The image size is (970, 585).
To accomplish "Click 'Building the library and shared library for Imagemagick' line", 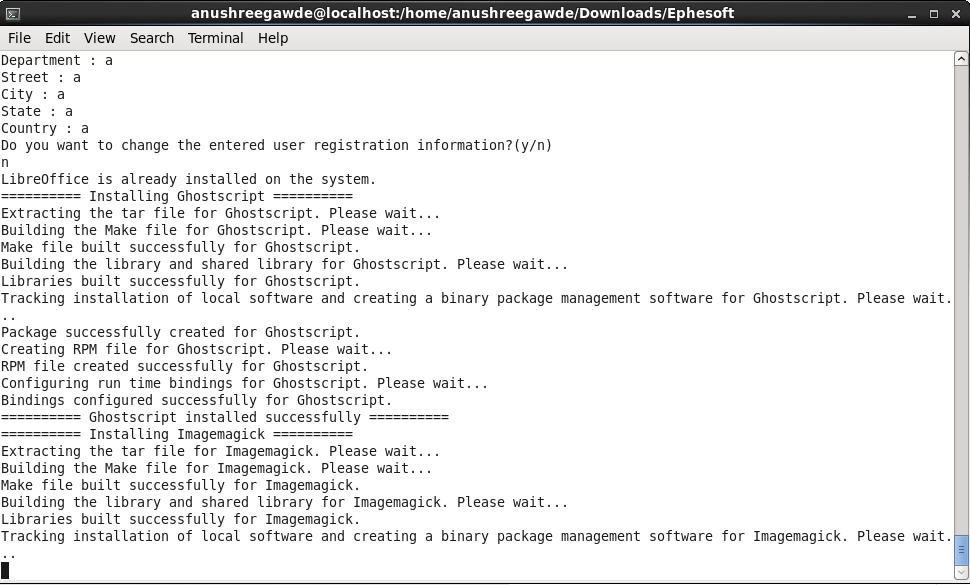I will 285,503.
